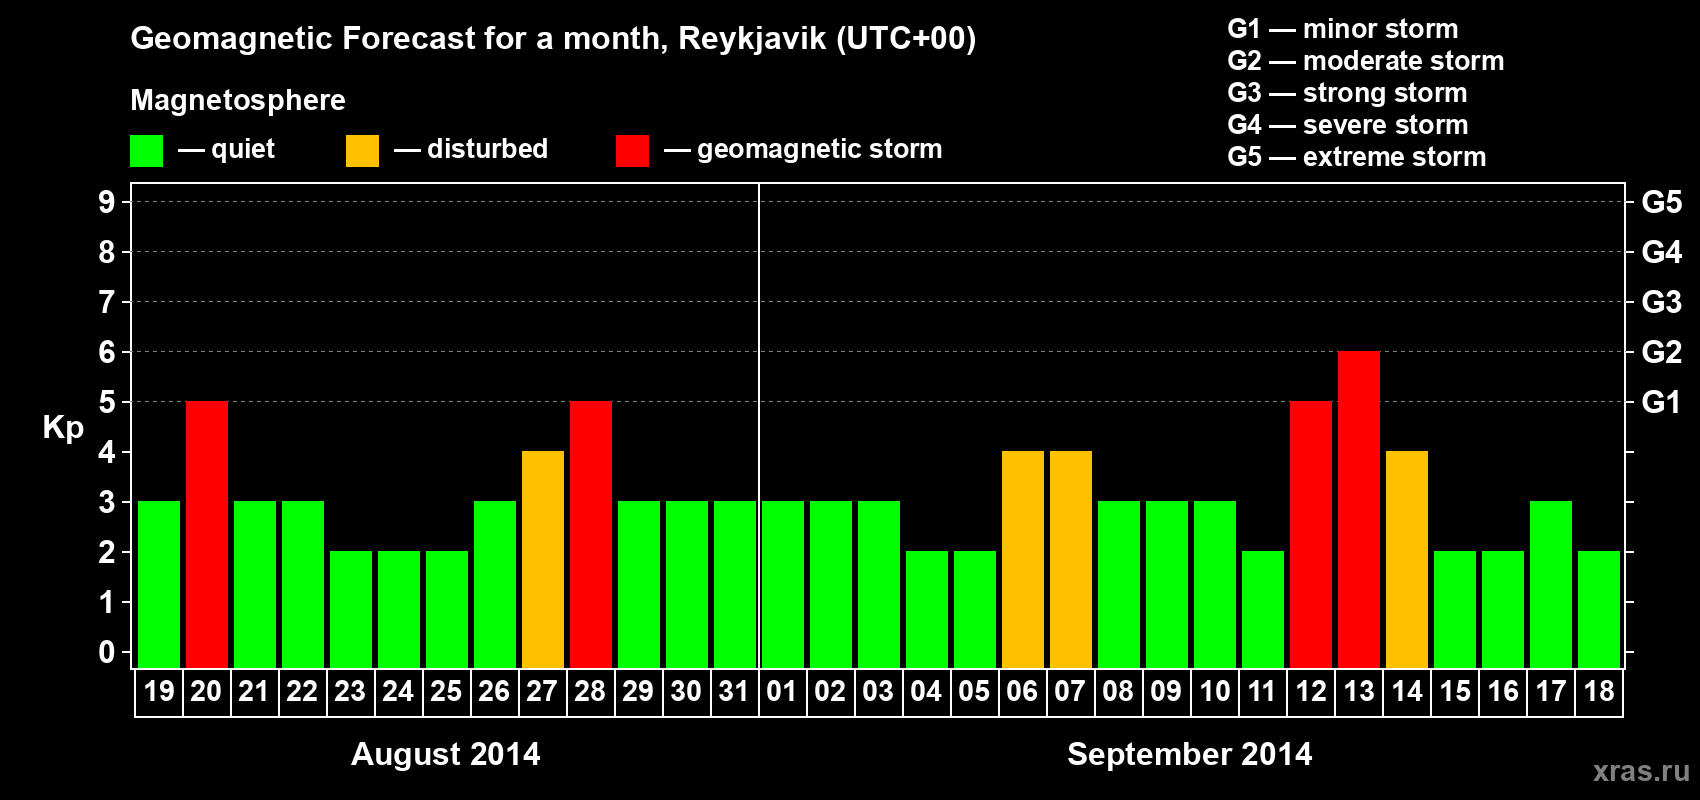
Task: Select the orange bar for September 07
Action: click(x=1071, y=559)
